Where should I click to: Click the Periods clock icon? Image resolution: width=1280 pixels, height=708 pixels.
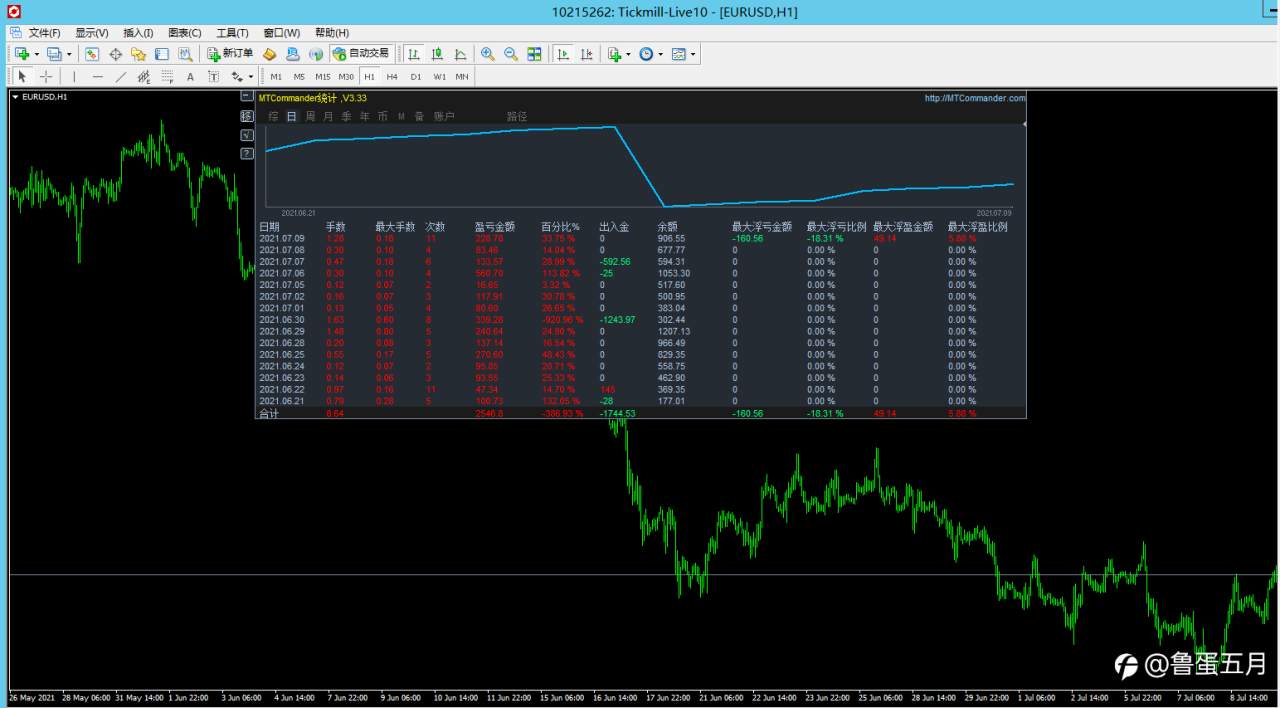pos(646,54)
